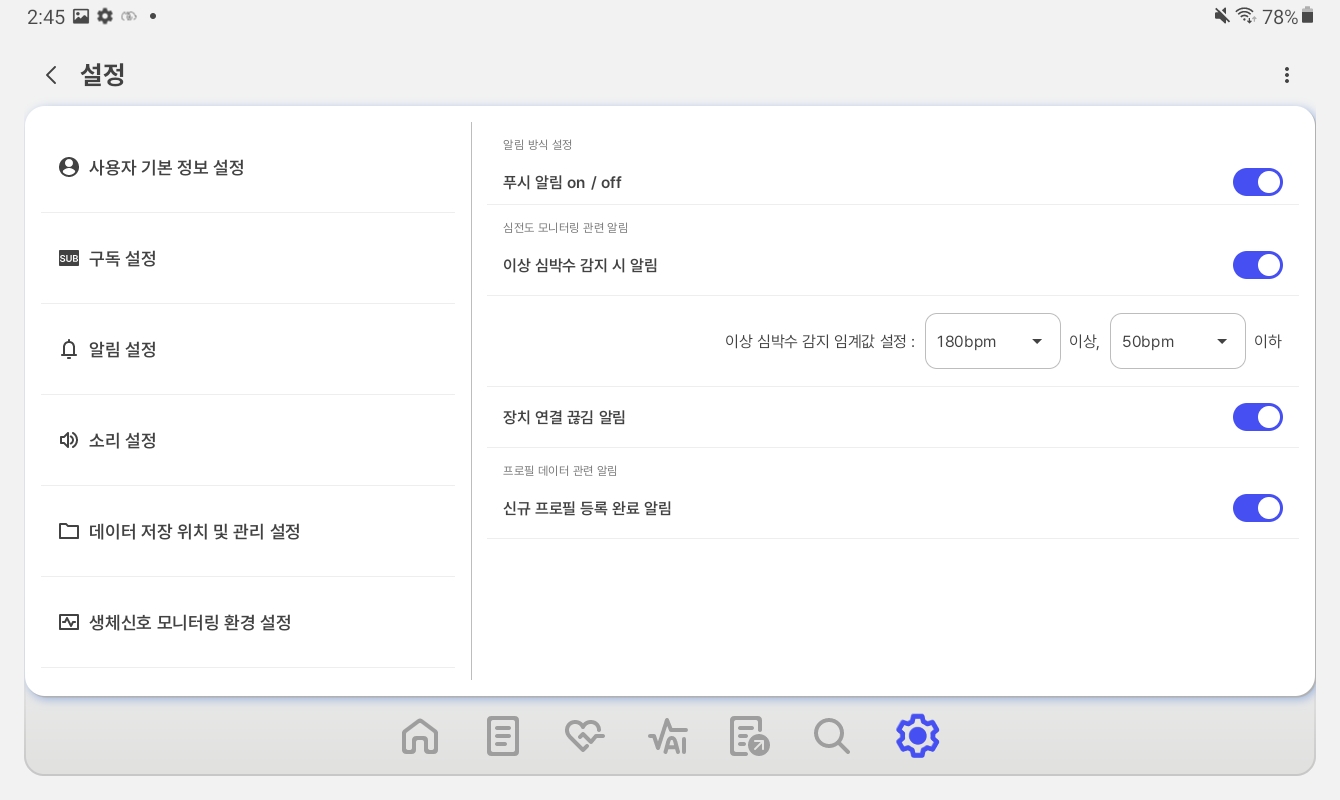Viewport: 1340px width, 800px height.
Task: Click the 프로필 데이터 관련 알림 label
Action: (560, 470)
